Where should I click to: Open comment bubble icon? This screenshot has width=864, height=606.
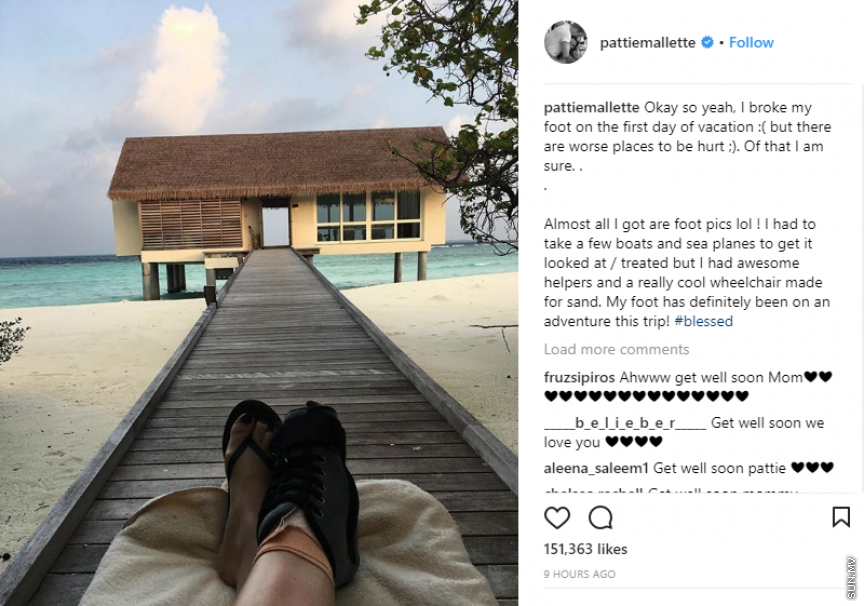(x=600, y=517)
